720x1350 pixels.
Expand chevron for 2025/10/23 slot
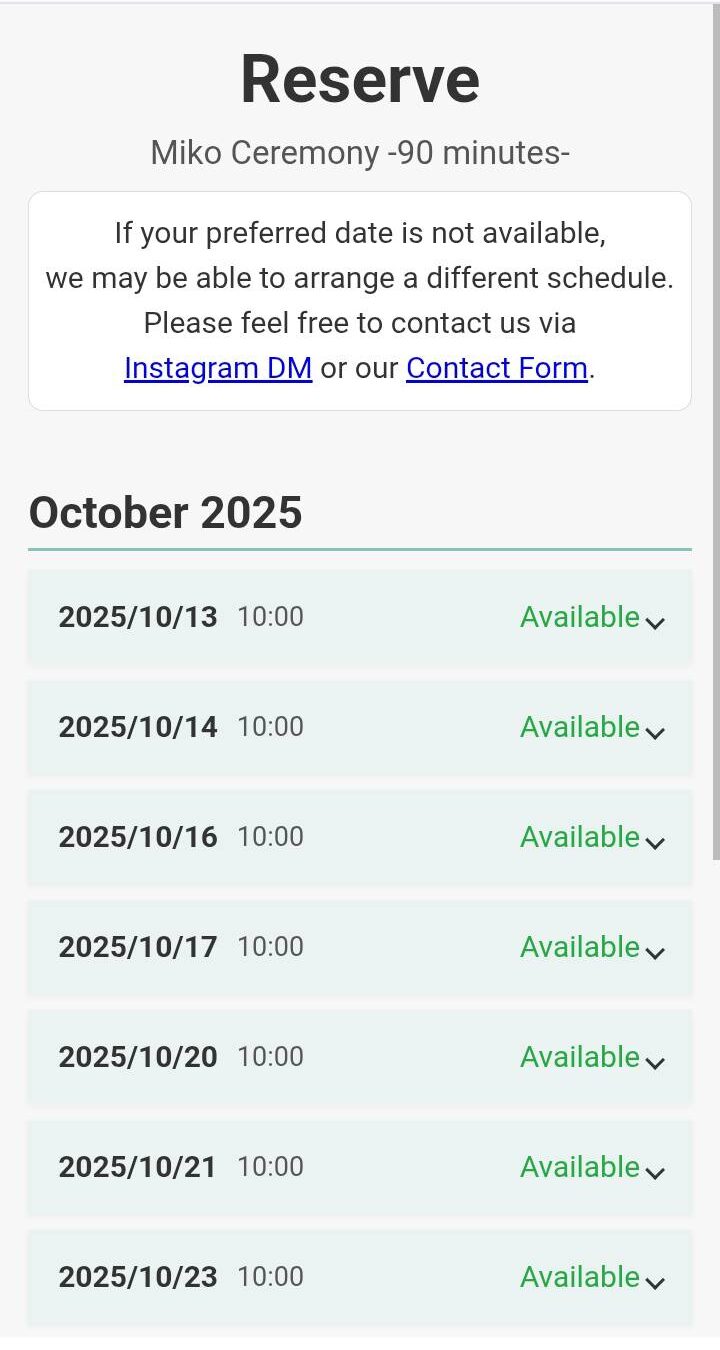pyautogui.click(x=655, y=1282)
